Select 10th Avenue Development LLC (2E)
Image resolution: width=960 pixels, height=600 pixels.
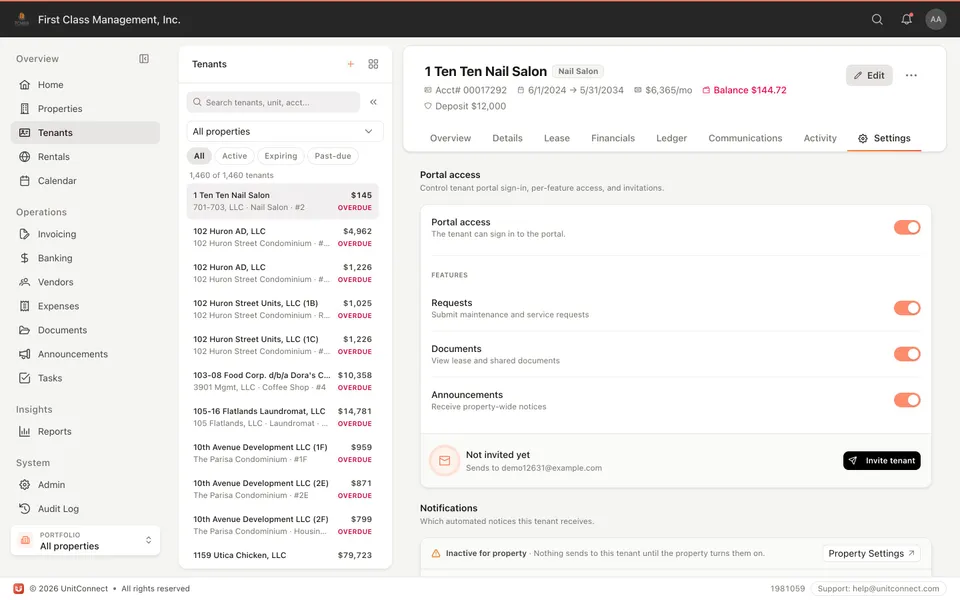click(282, 489)
